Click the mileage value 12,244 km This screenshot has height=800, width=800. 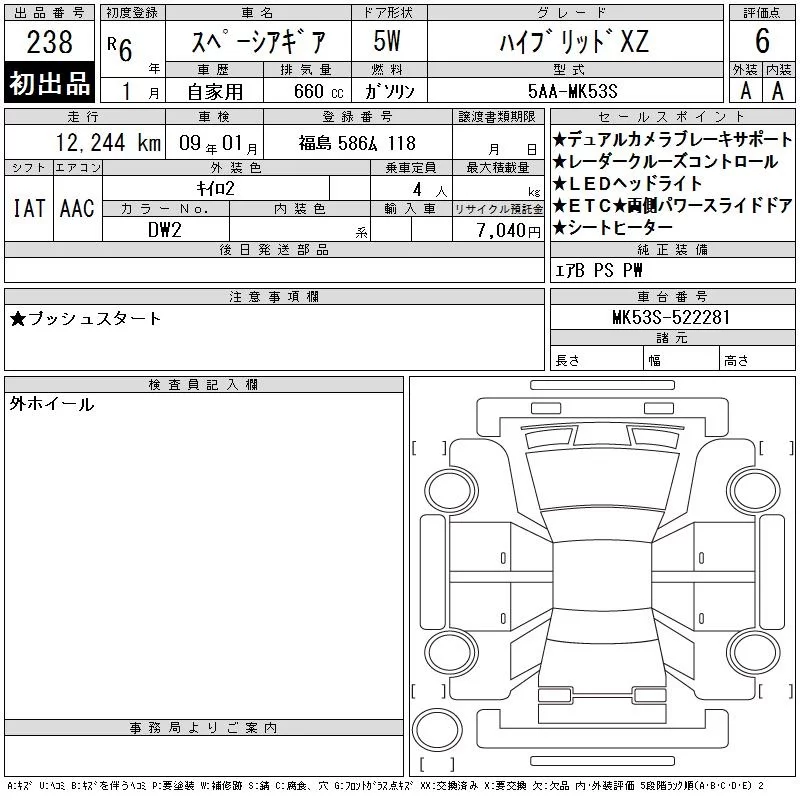pyautogui.click(x=108, y=143)
